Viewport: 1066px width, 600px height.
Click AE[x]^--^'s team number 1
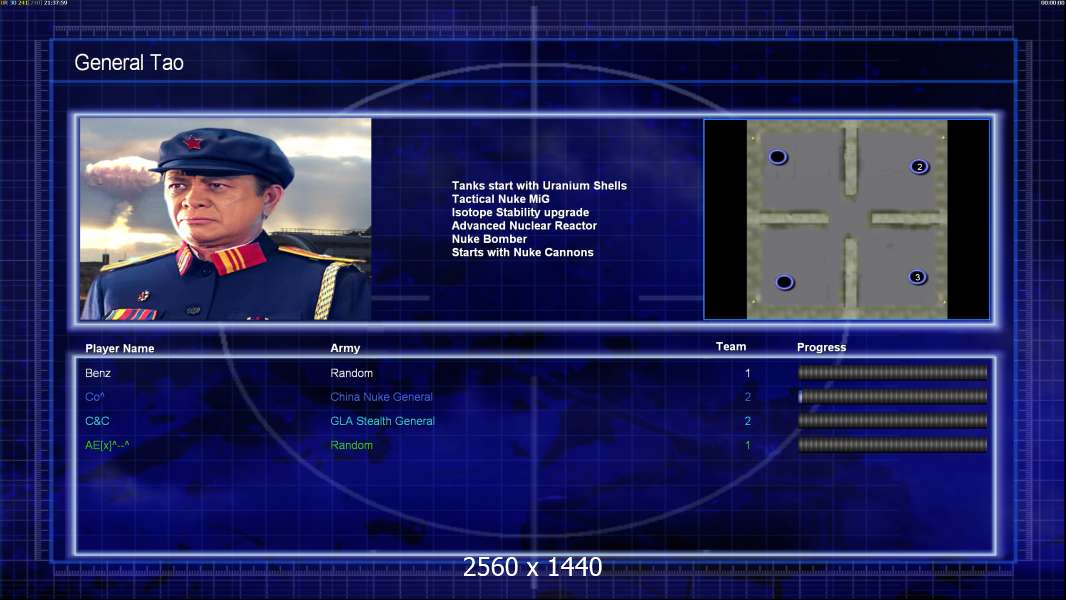click(x=747, y=446)
